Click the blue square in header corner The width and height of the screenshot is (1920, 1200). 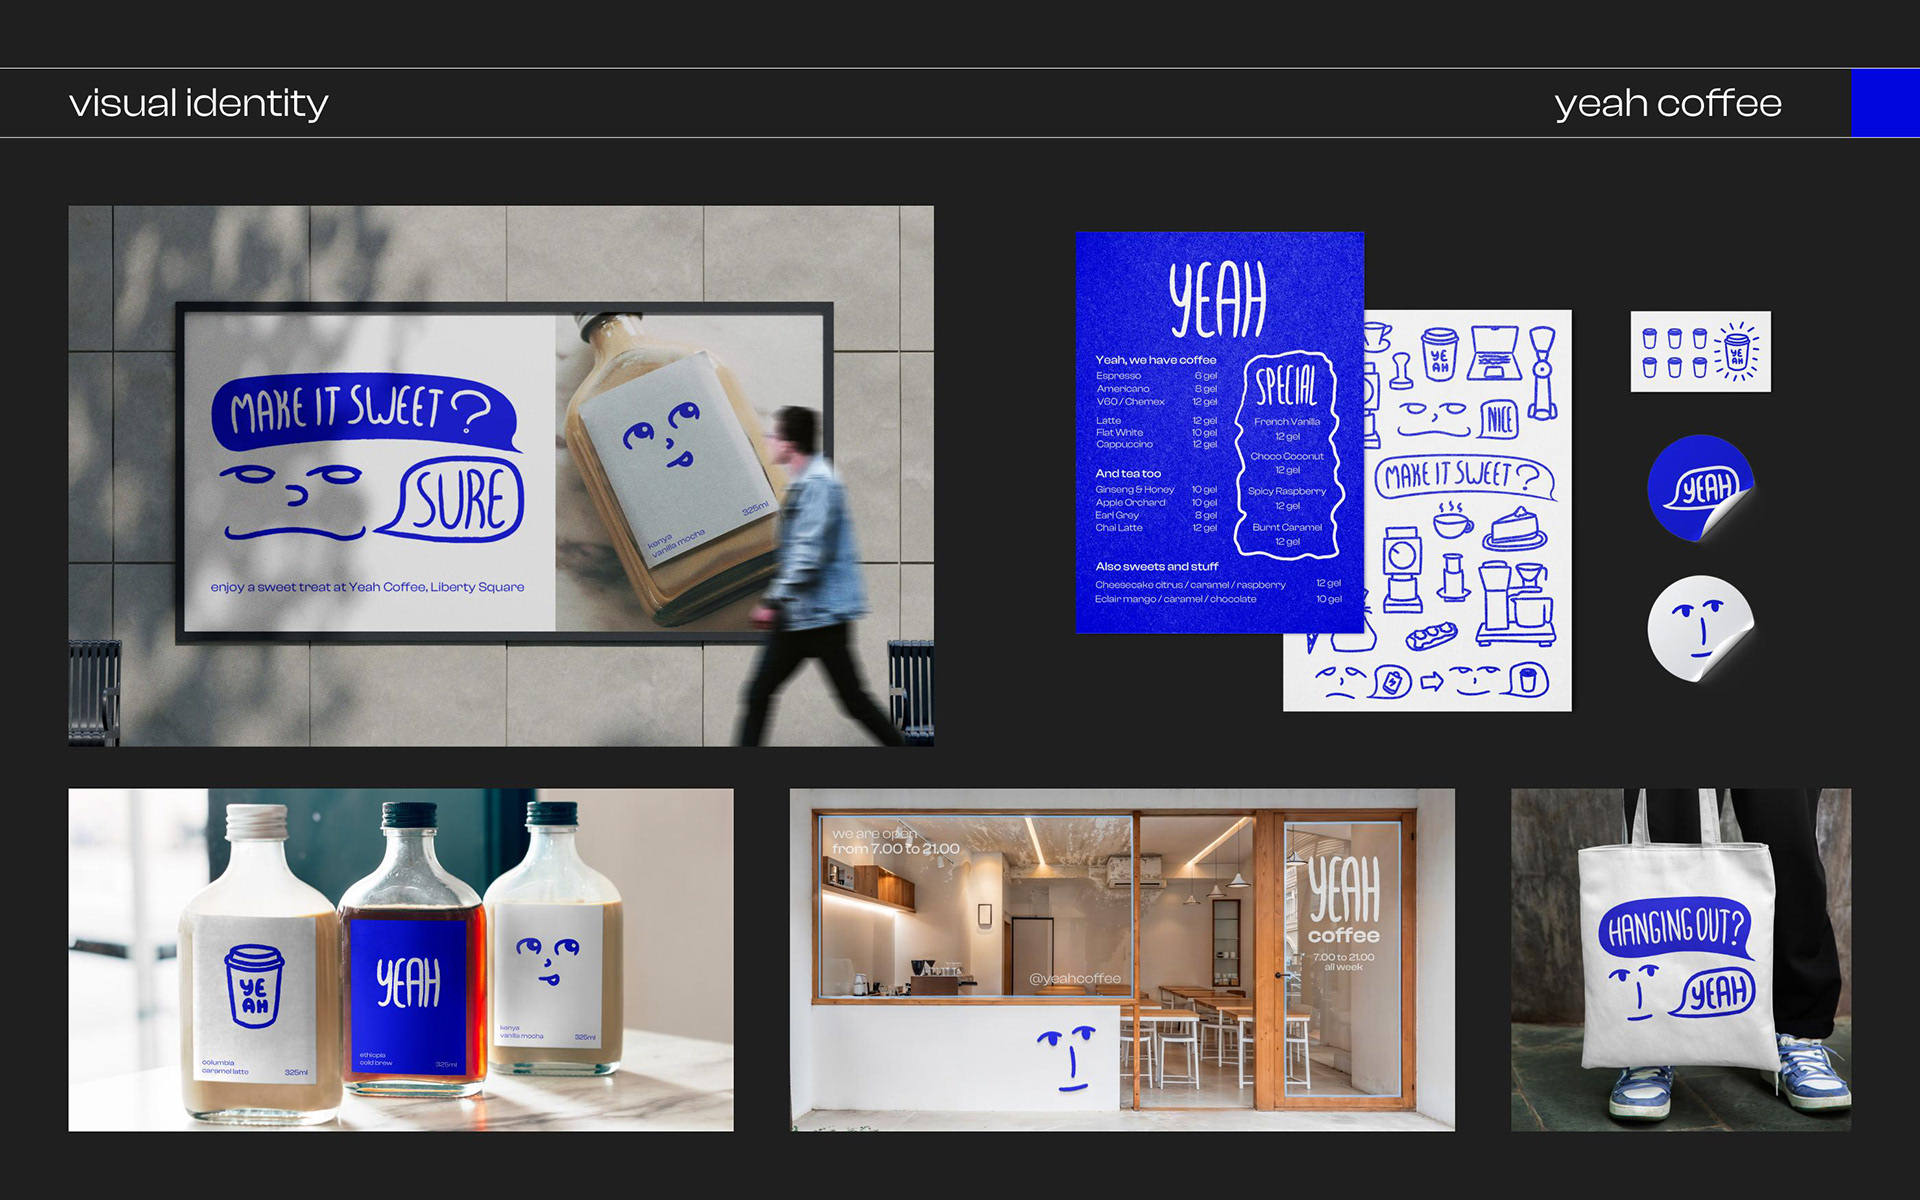coord(1884,103)
